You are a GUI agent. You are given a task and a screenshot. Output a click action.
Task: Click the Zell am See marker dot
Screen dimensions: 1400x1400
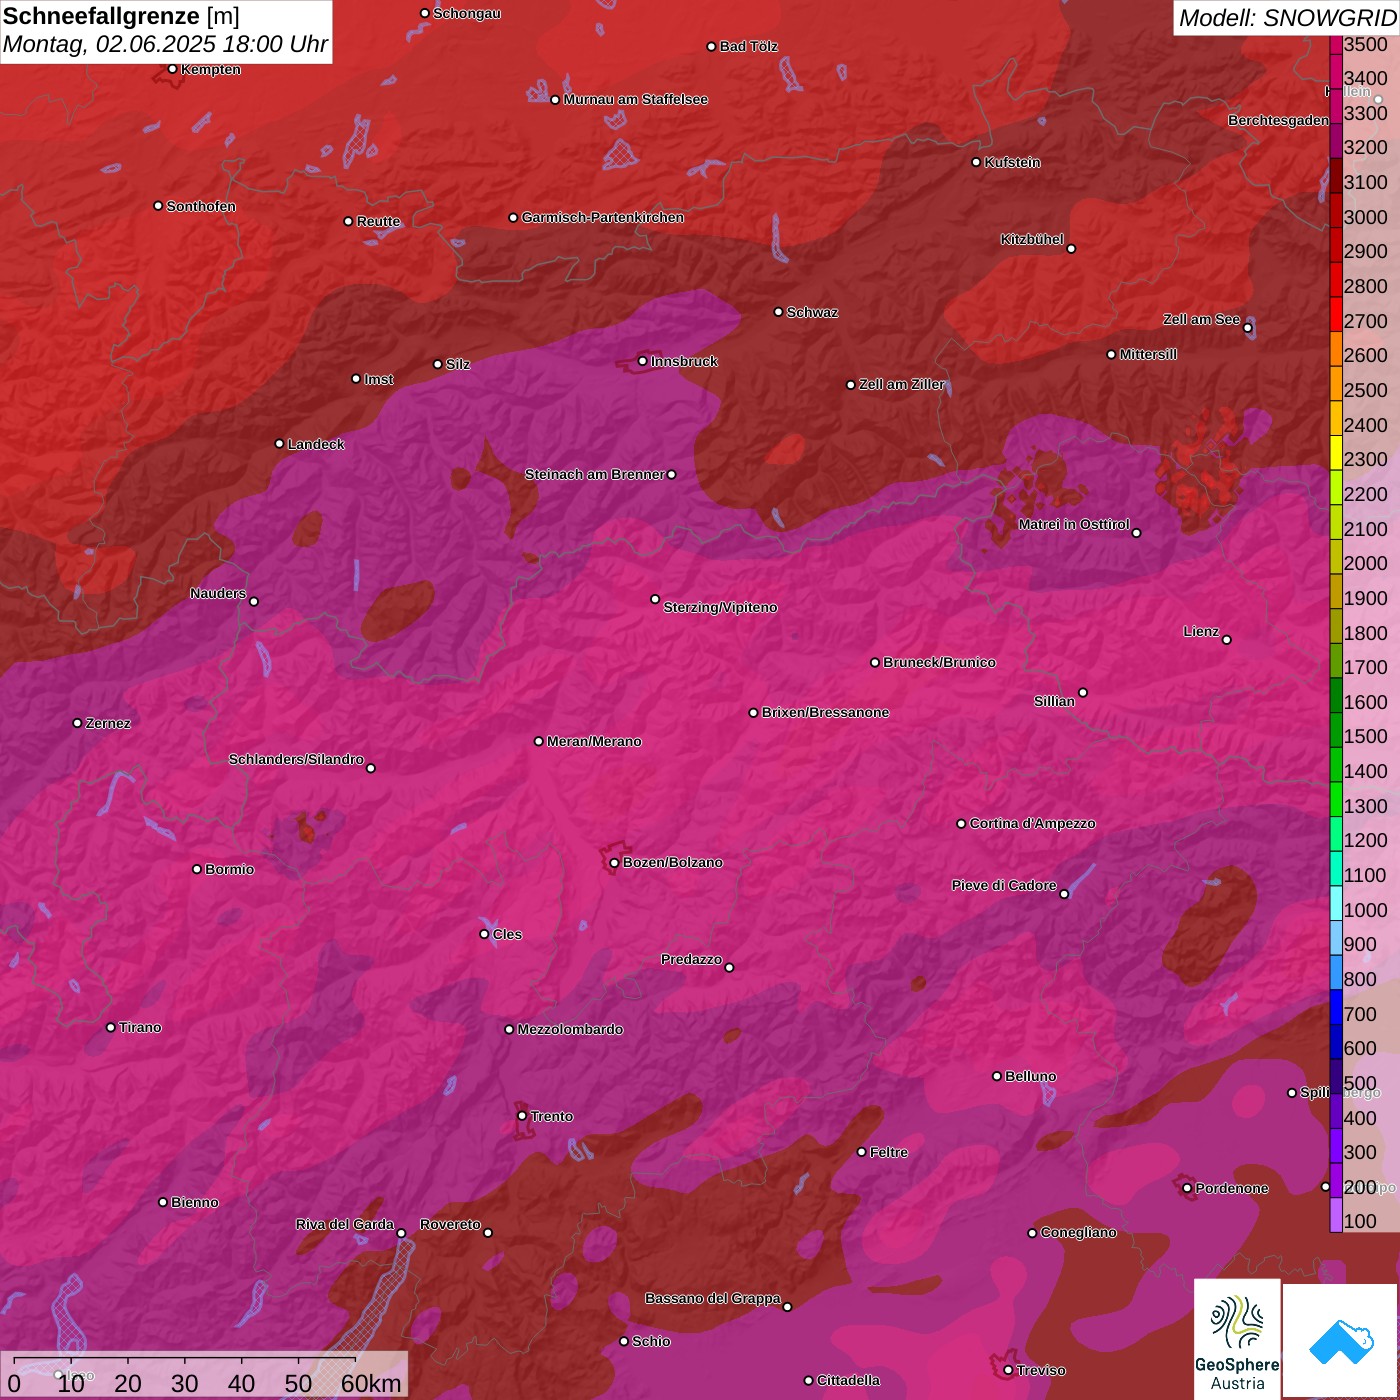[x=1248, y=328]
